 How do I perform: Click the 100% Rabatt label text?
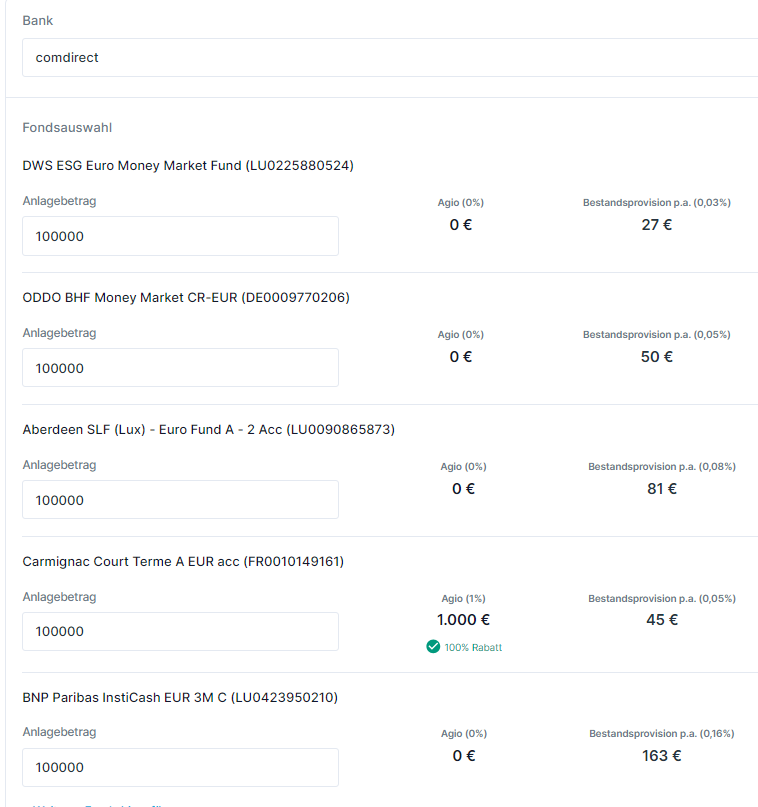(x=473, y=648)
